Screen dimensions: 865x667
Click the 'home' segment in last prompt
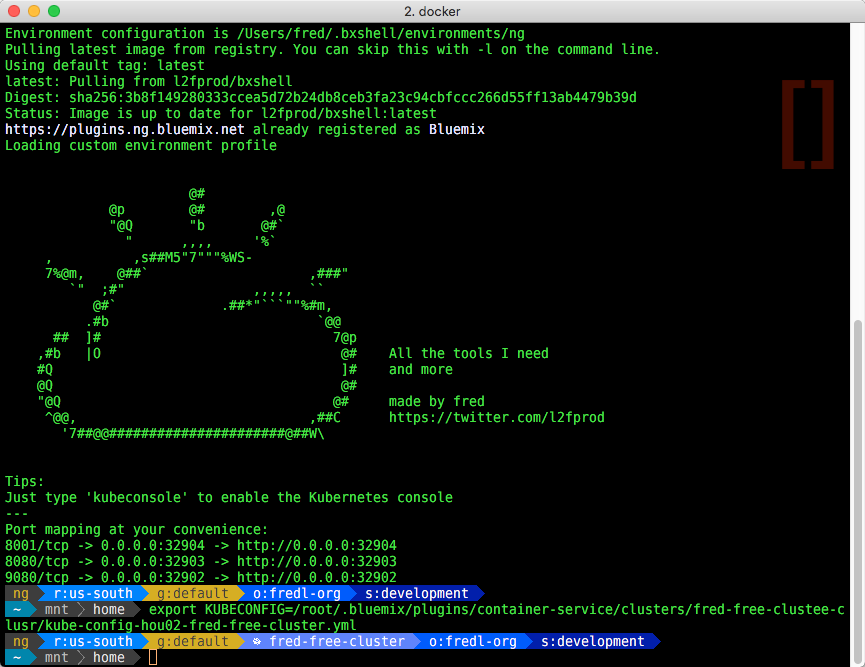(x=109, y=658)
